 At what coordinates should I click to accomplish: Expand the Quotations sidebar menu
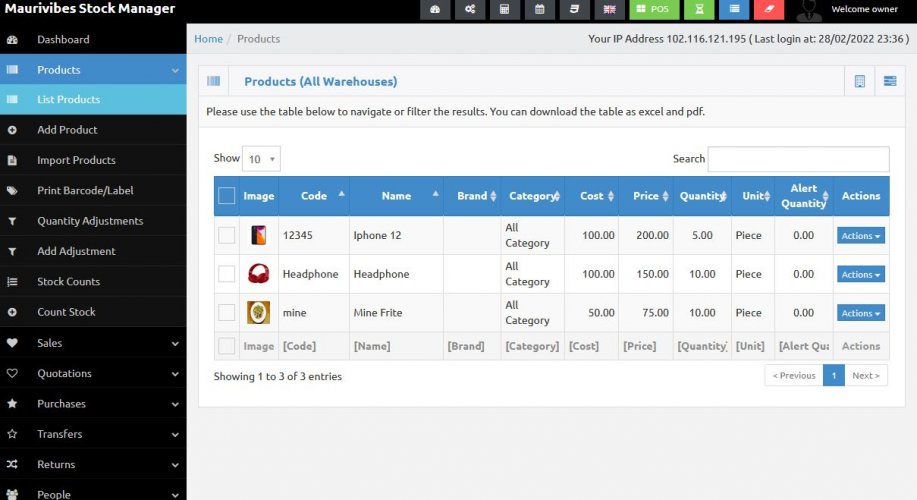[93, 374]
